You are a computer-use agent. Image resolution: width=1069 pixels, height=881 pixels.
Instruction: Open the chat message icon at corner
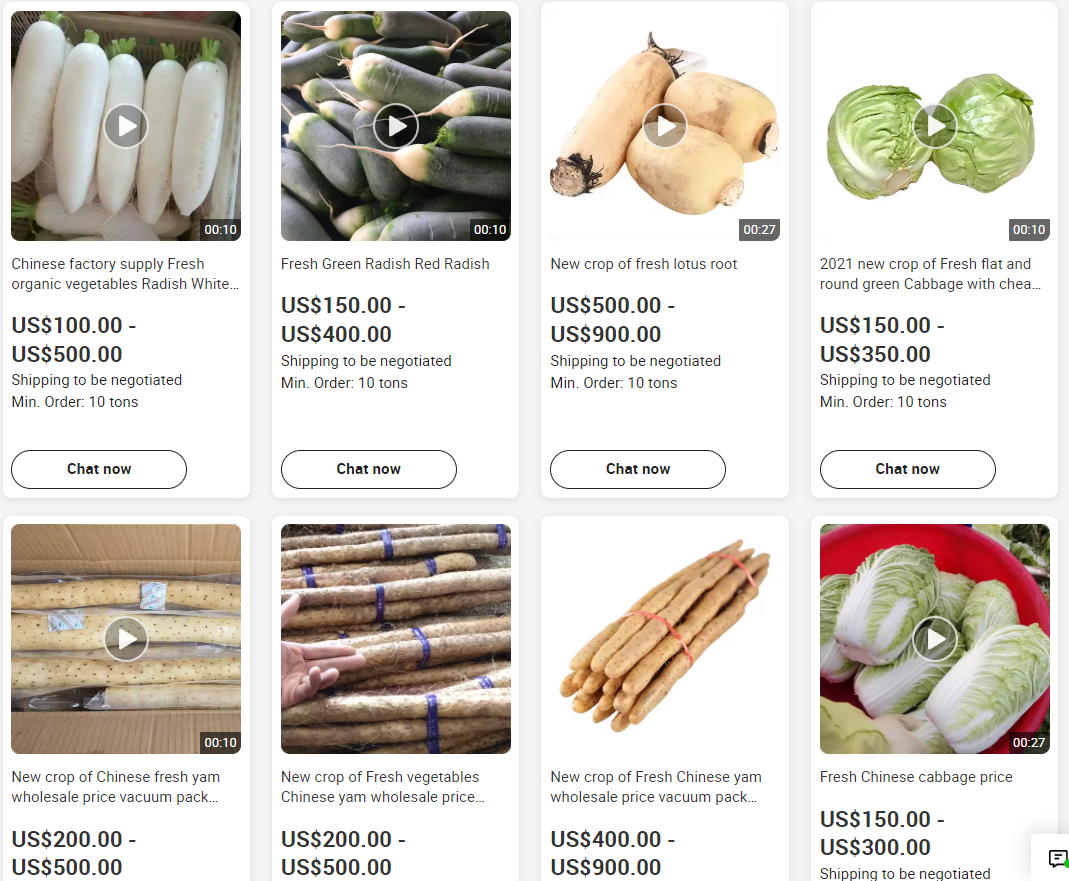[x=1057, y=858]
